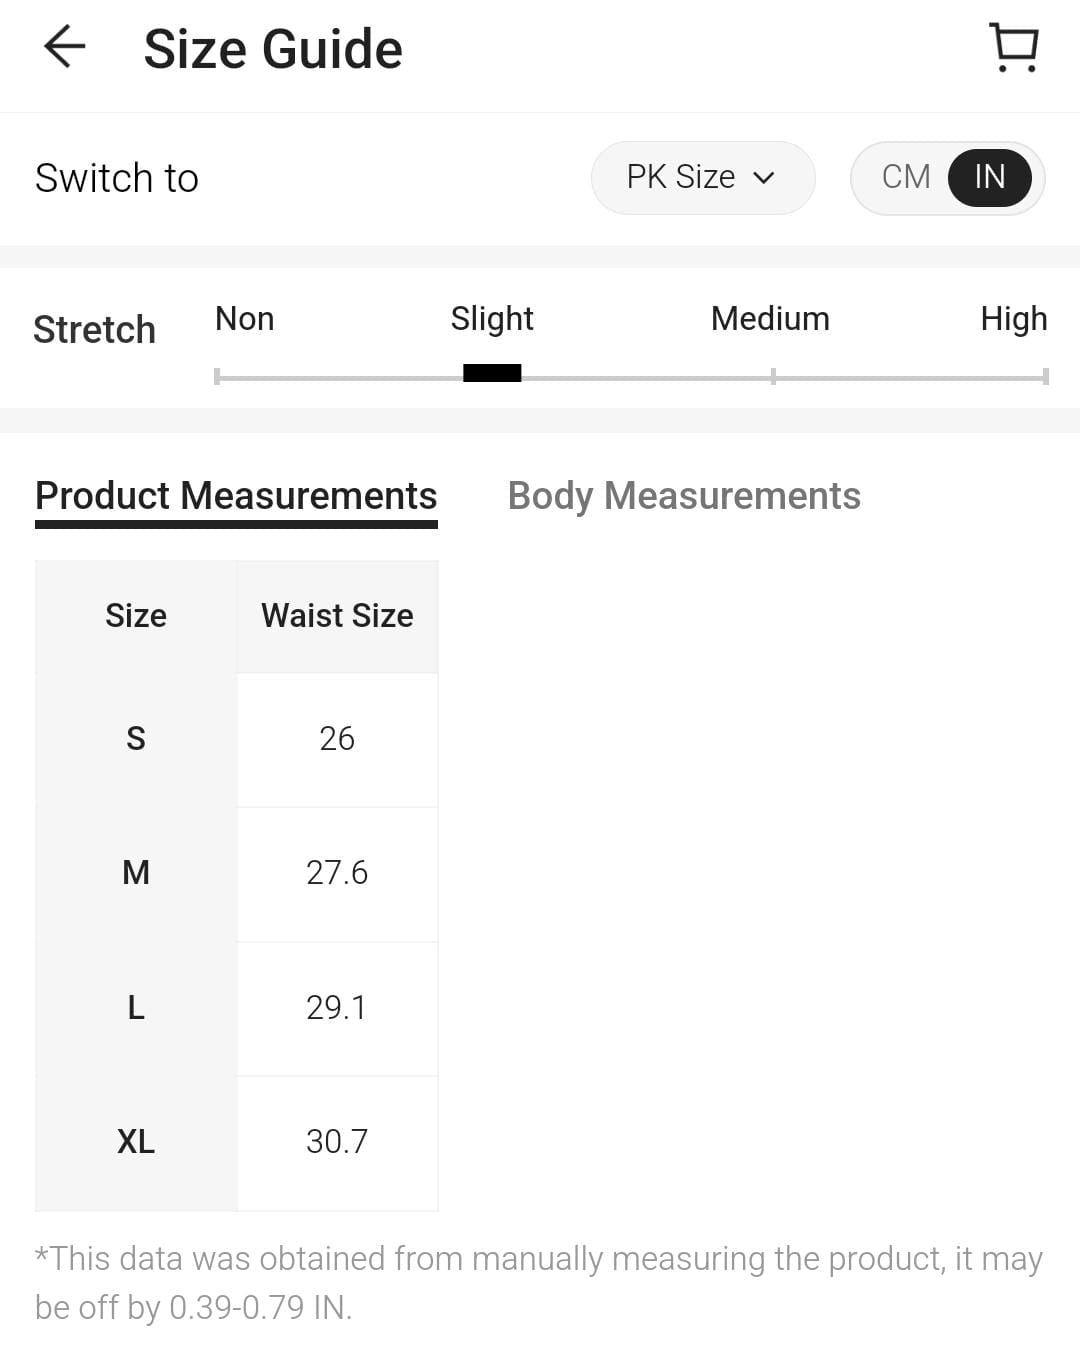Image resolution: width=1080 pixels, height=1346 pixels.
Task: Select the S size row
Action: (x=136, y=739)
